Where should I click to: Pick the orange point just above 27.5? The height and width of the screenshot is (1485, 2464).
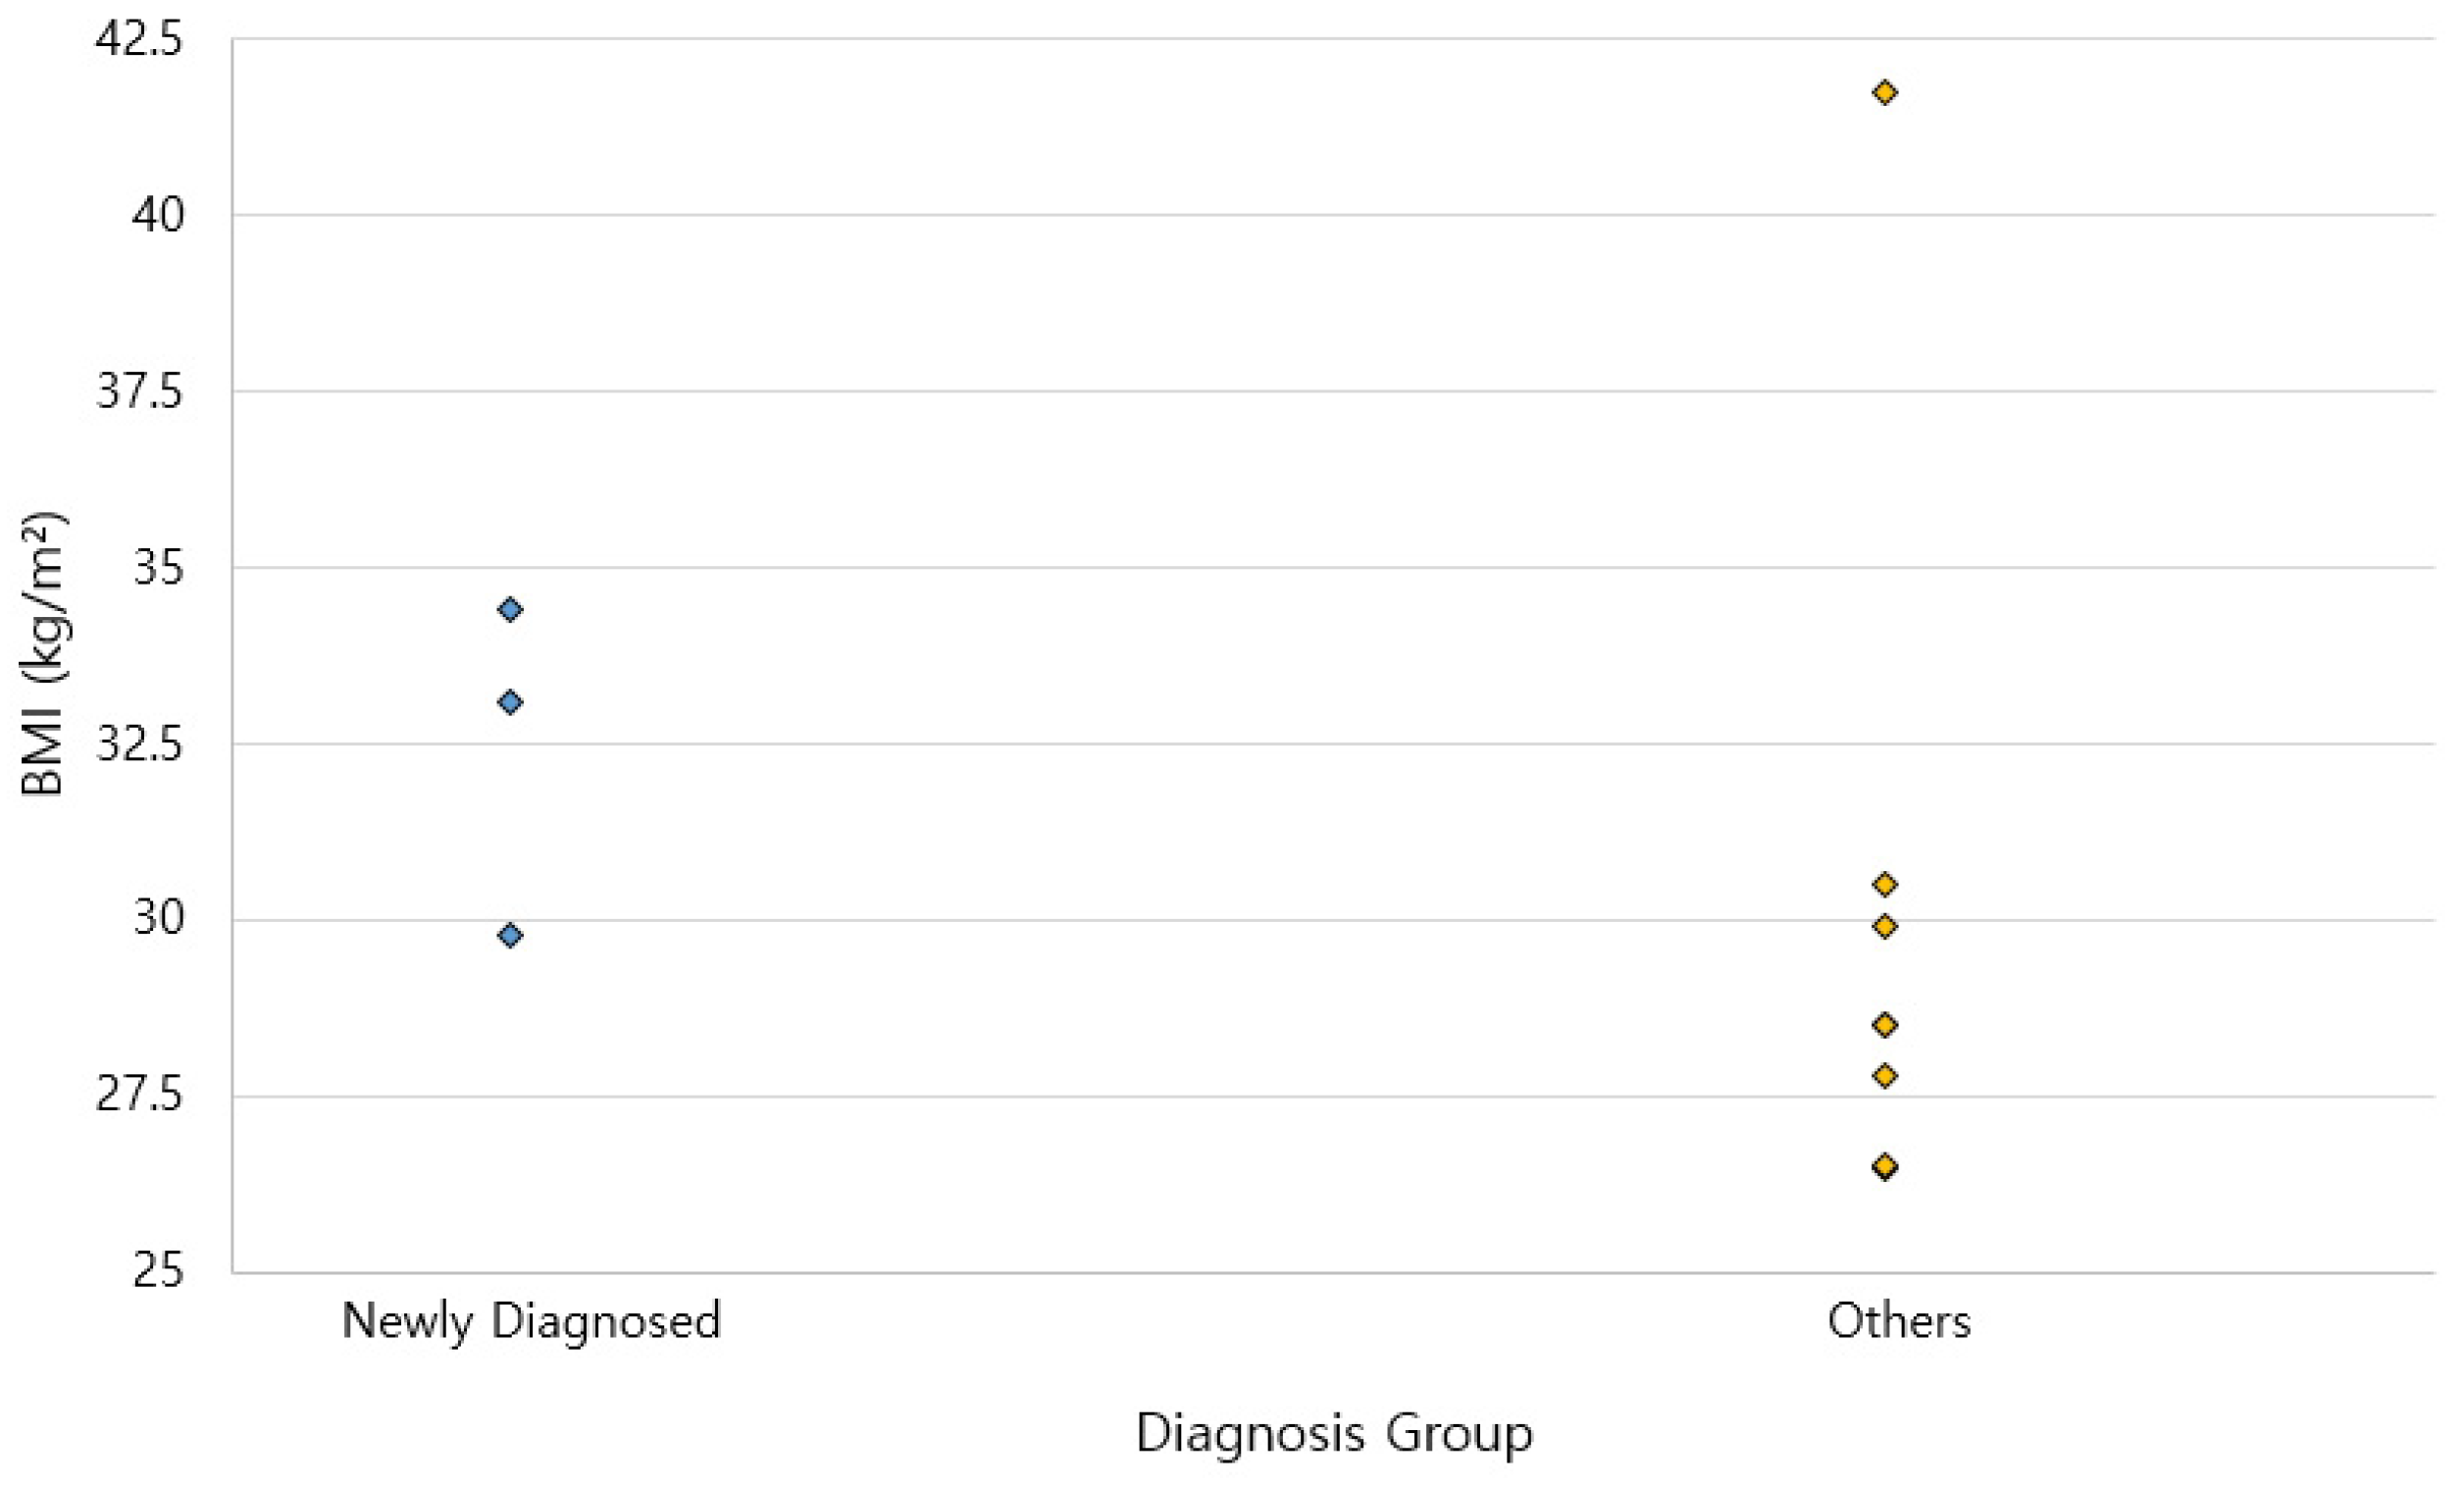coord(1884,1076)
